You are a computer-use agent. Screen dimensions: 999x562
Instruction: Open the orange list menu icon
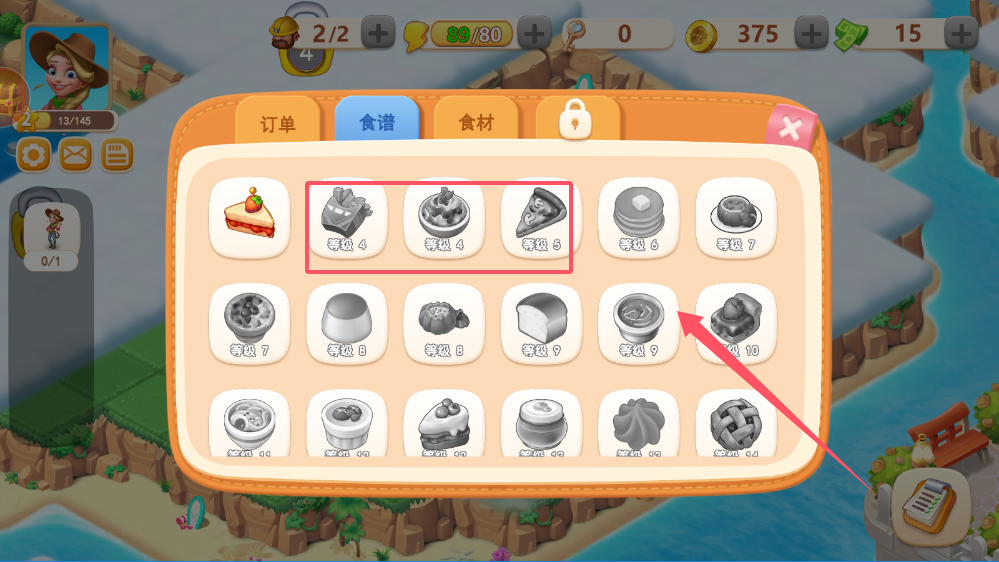[117, 155]
